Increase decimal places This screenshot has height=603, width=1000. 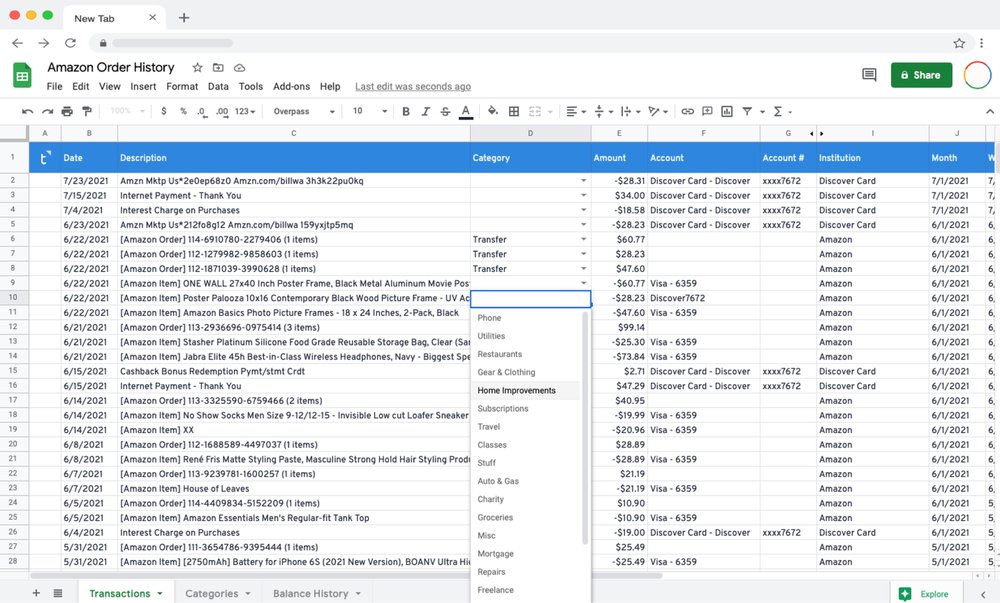click(222, 112)
